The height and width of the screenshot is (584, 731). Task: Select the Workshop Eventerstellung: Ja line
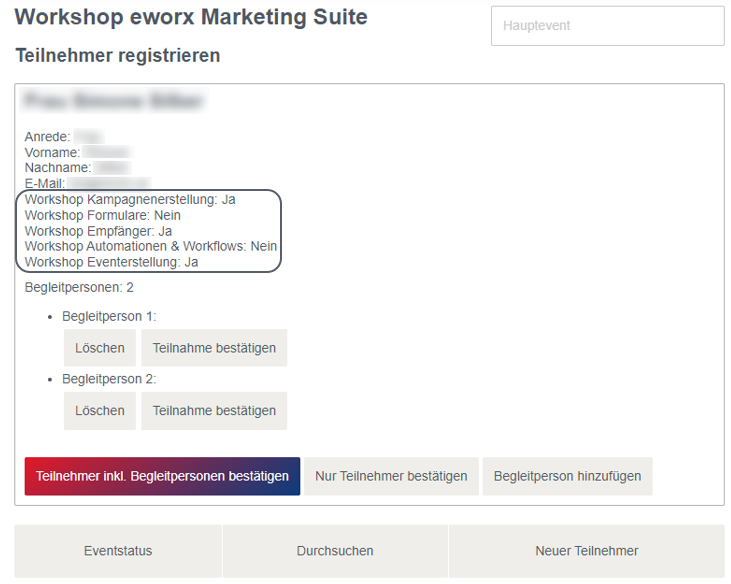(111, 262)
